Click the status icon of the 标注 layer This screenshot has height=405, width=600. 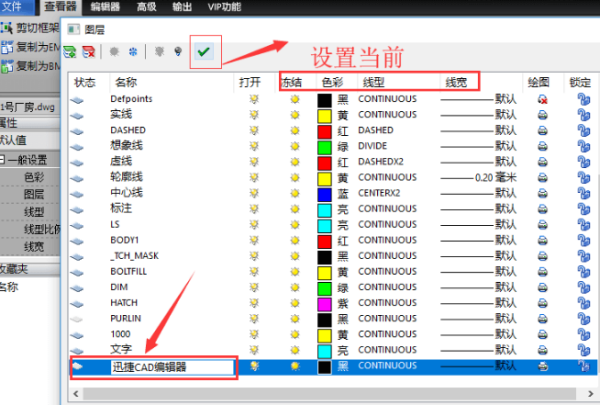pyautogui.click(x=77, y=209)
